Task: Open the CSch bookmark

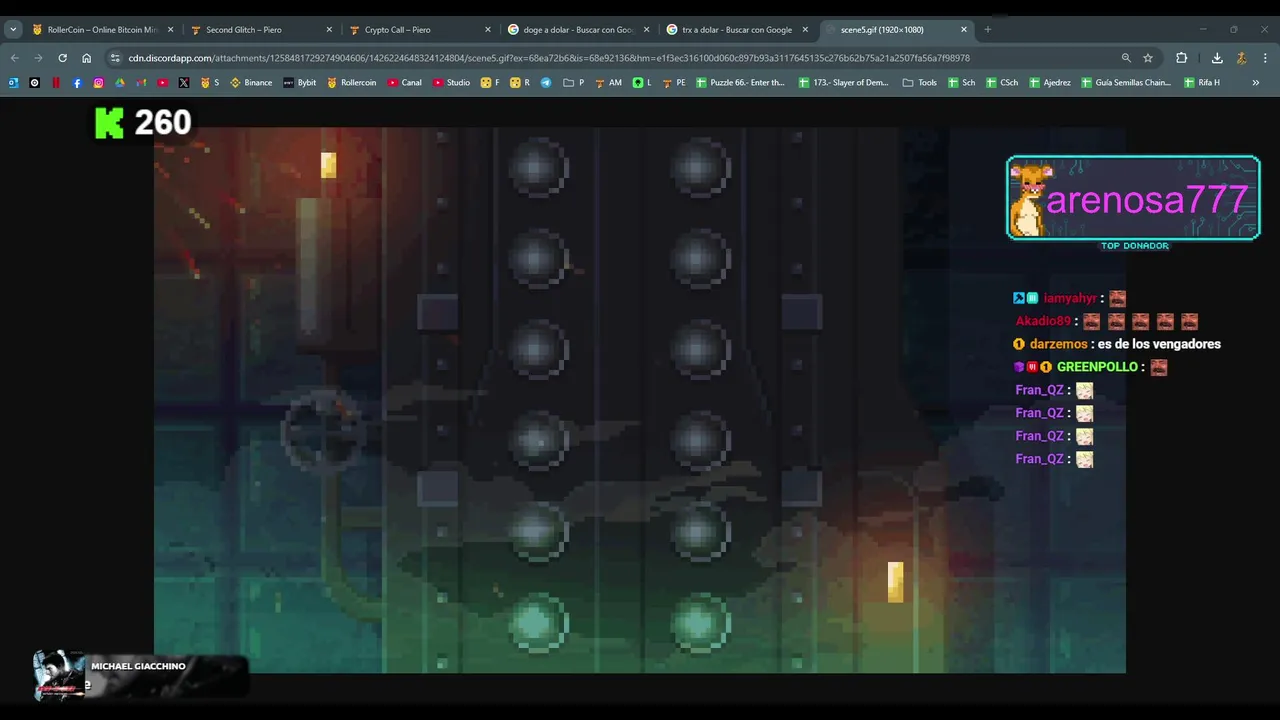Action: pyautogui.click(x=1003, y=82)
